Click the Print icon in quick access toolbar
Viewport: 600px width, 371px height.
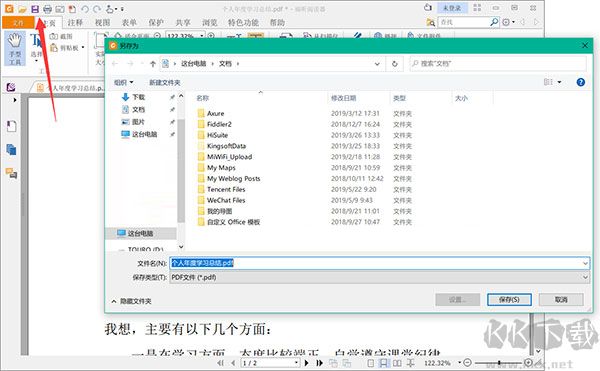click(x=47, y=9)
